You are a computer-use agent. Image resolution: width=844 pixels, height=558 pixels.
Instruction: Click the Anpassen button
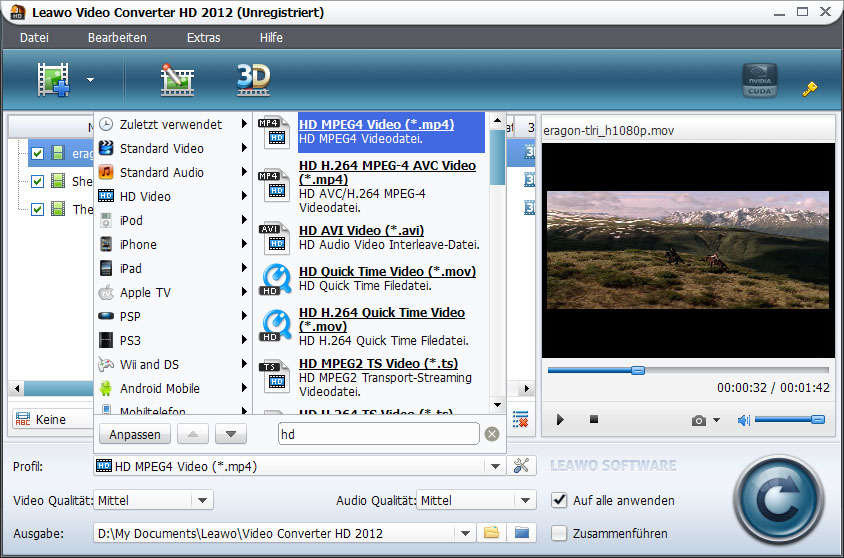134,434
